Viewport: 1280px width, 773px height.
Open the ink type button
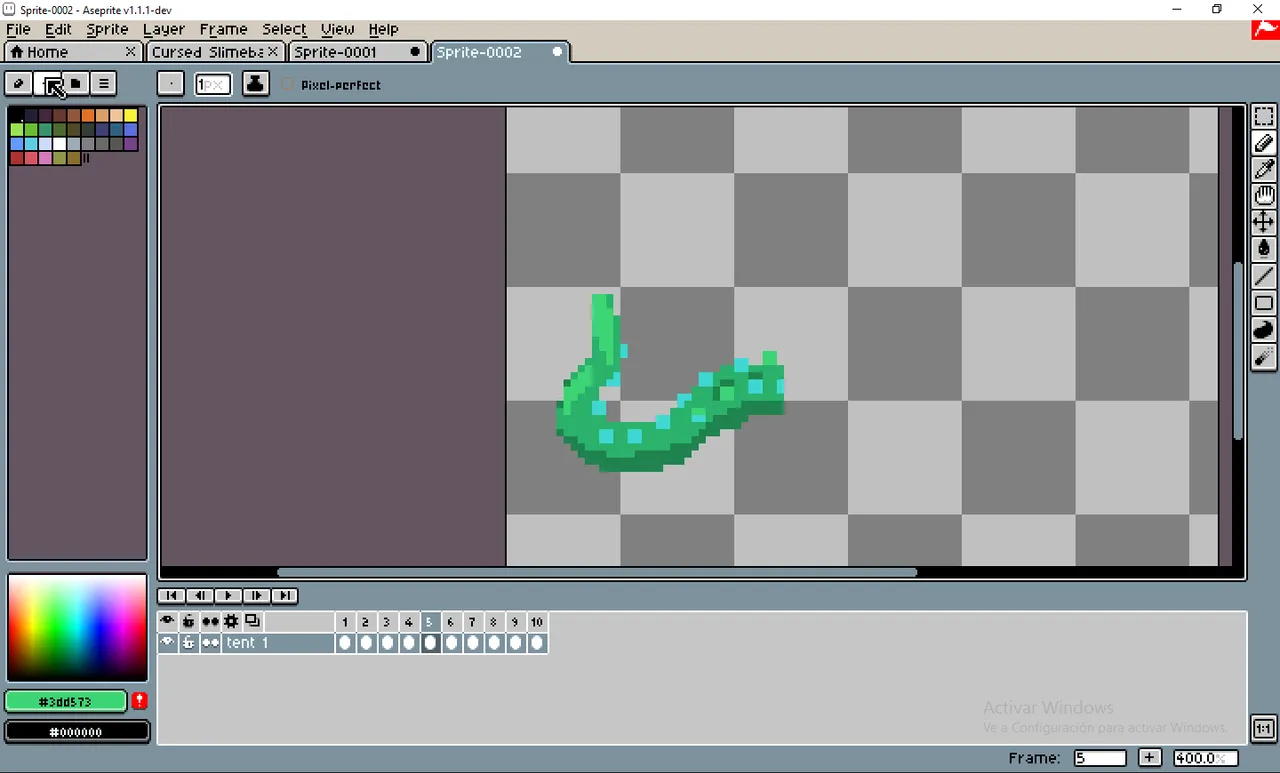pyautogui.click(x=255, y=84)
